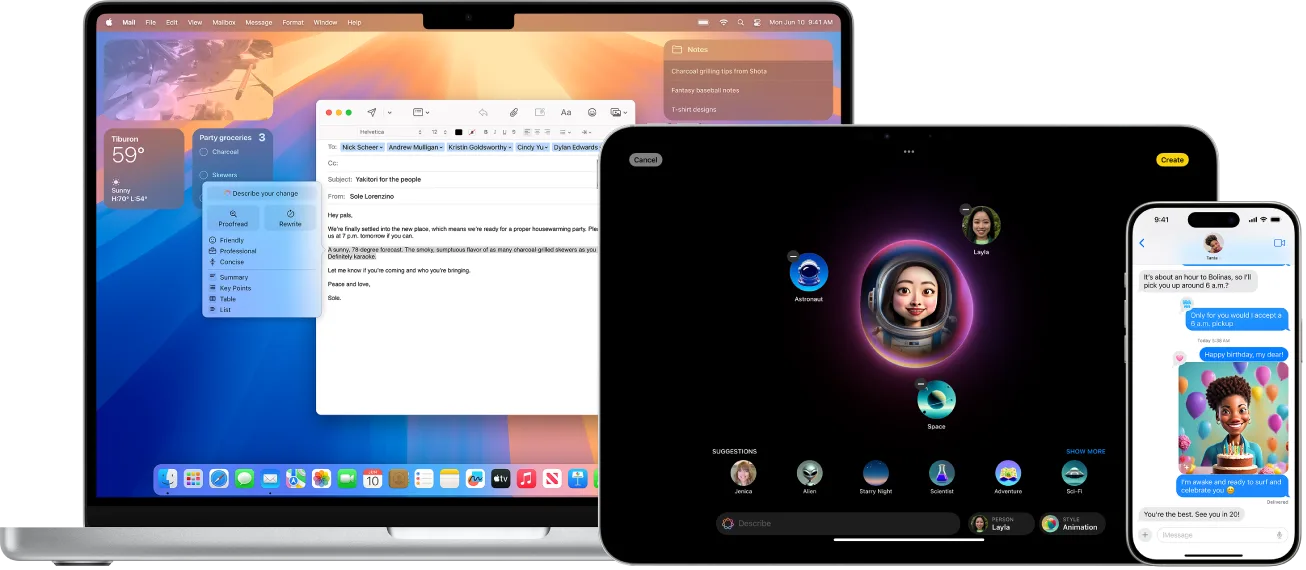Launch the Music app in Dock
Viewport: 1306px width, 570px height.
tap(526, 479)
